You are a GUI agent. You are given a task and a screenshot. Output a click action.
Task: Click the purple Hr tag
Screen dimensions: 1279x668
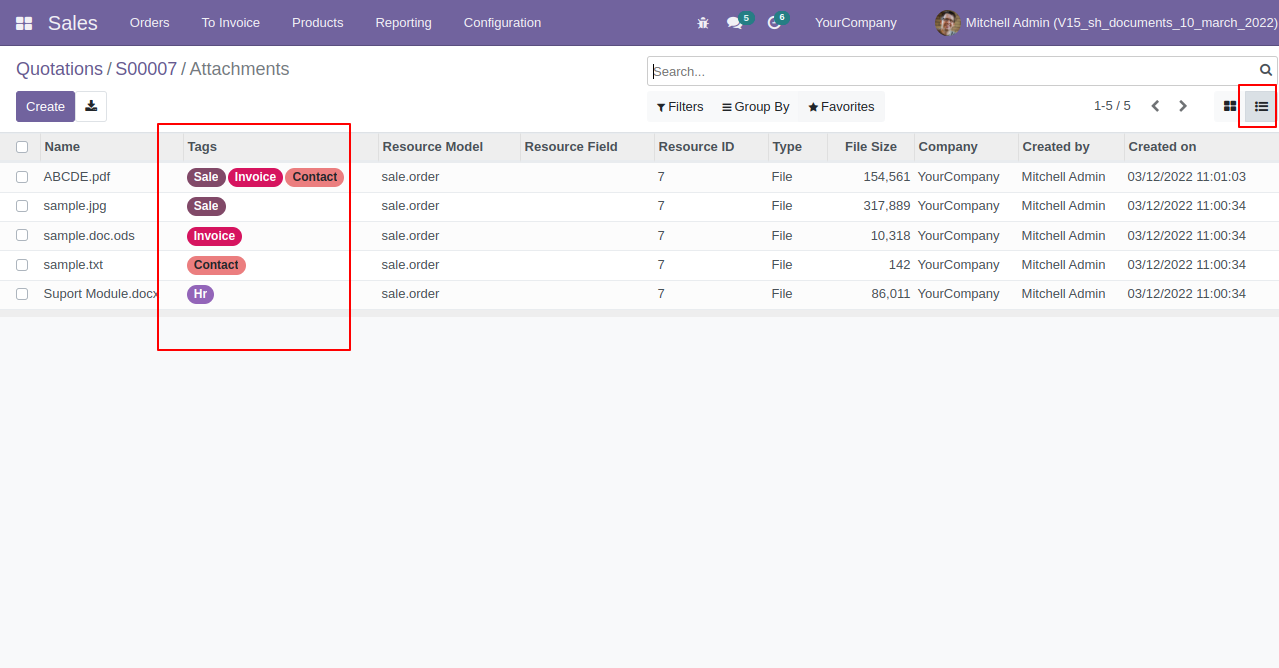point(200,294)
